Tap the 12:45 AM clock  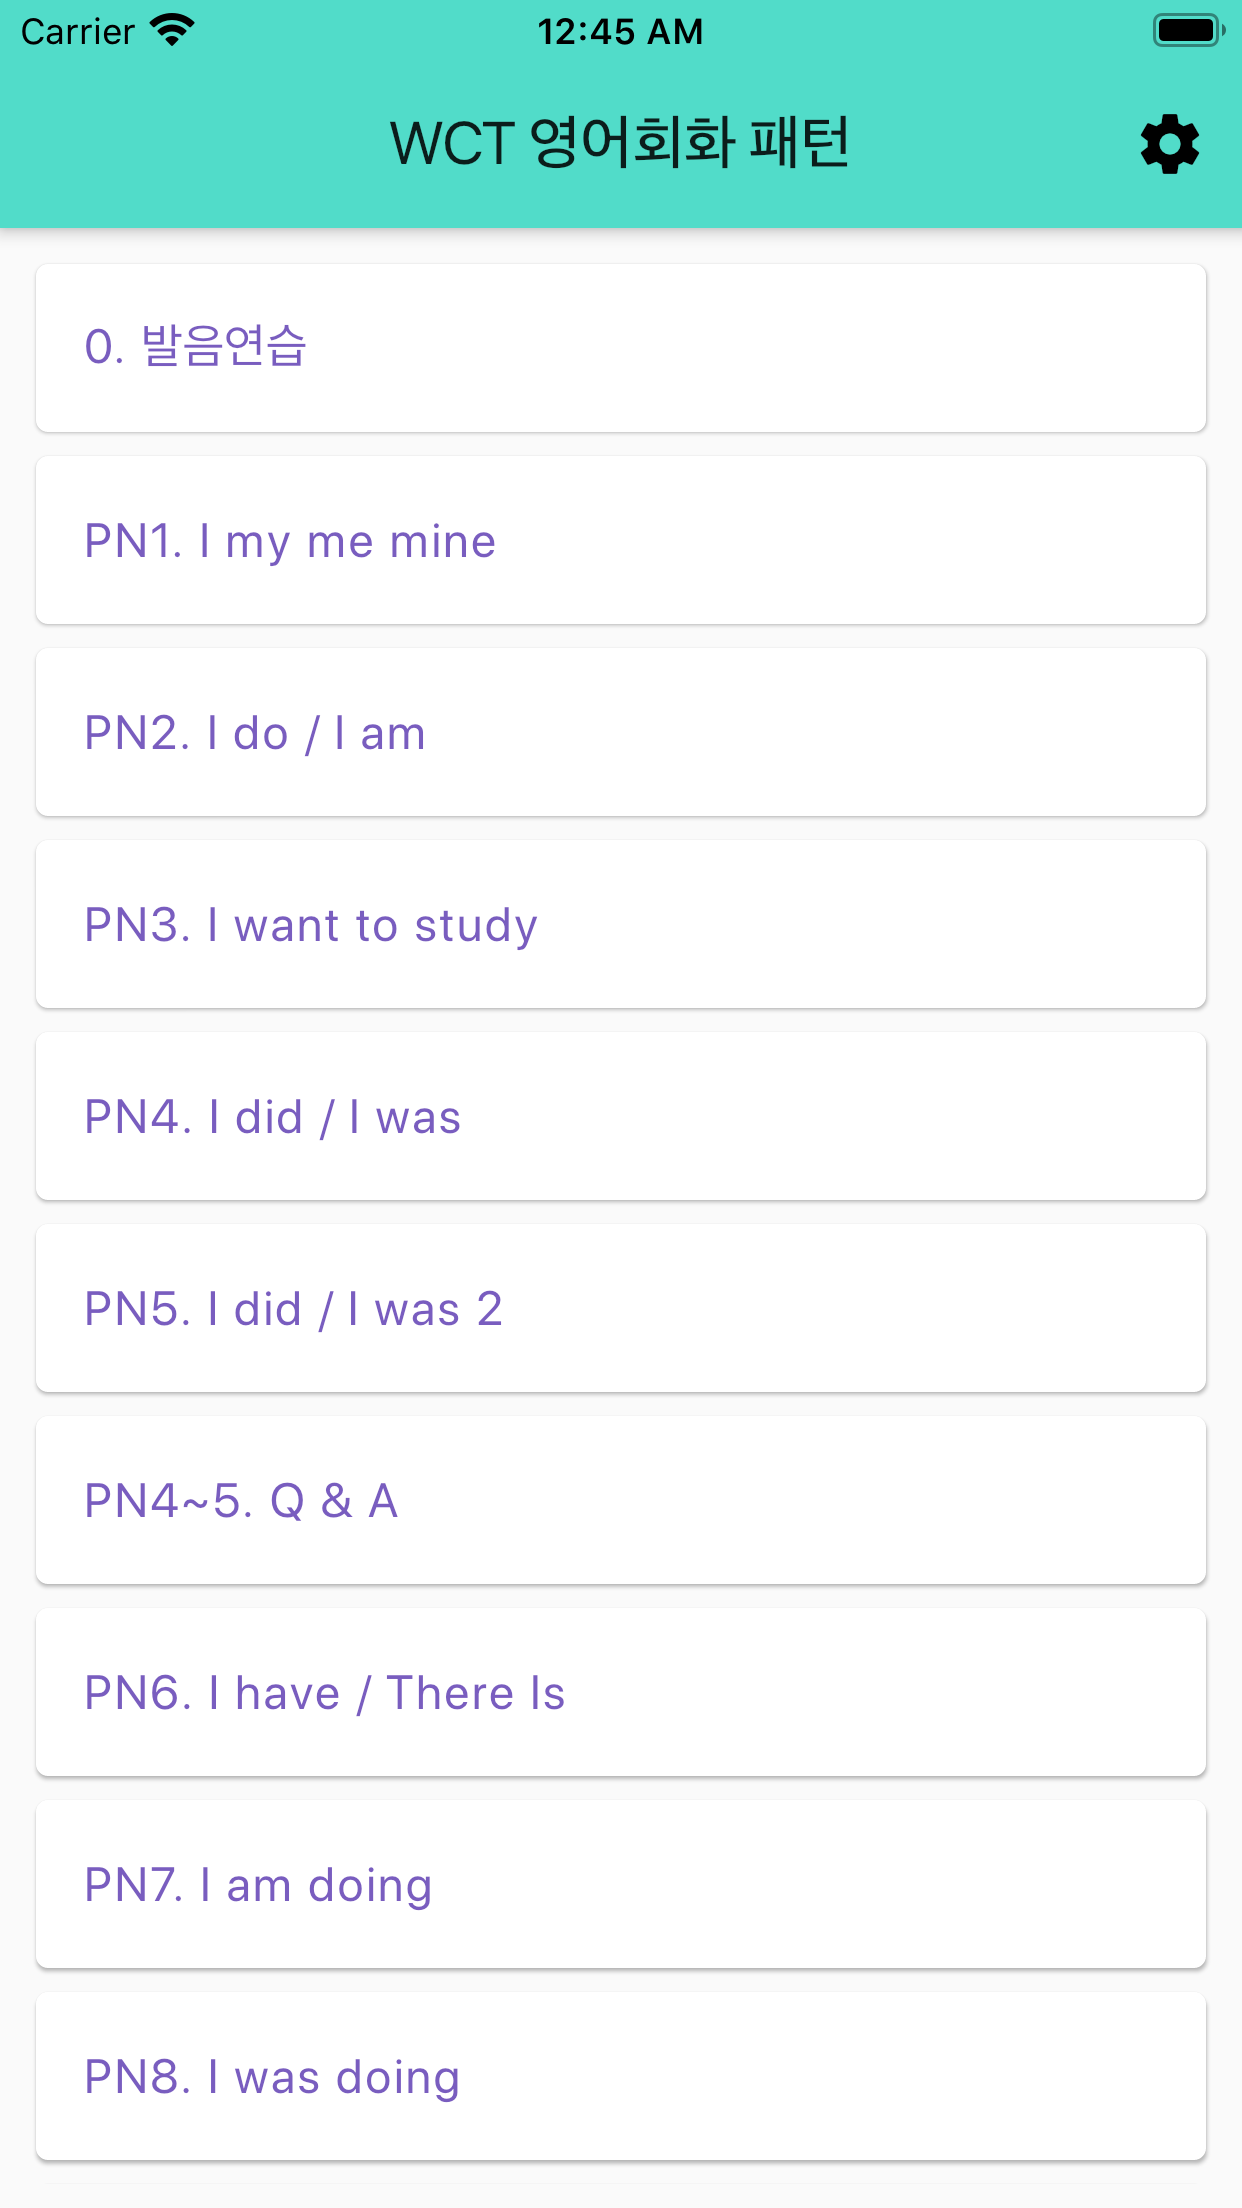620,32
